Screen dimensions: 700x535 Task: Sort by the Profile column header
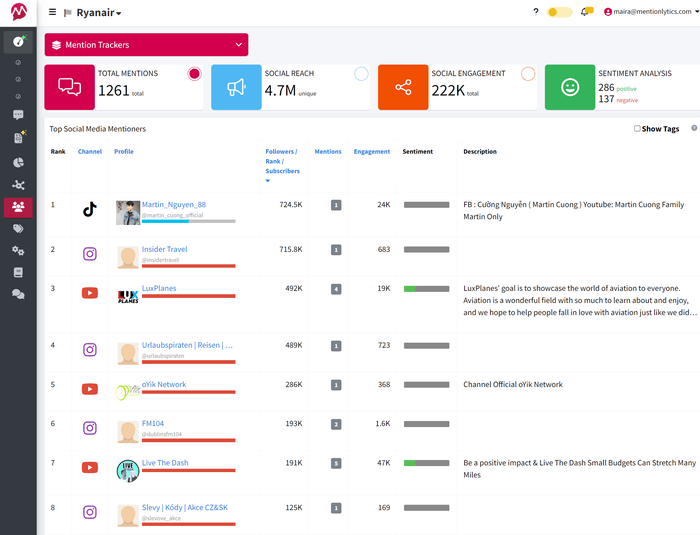click(x=124, y=151)
